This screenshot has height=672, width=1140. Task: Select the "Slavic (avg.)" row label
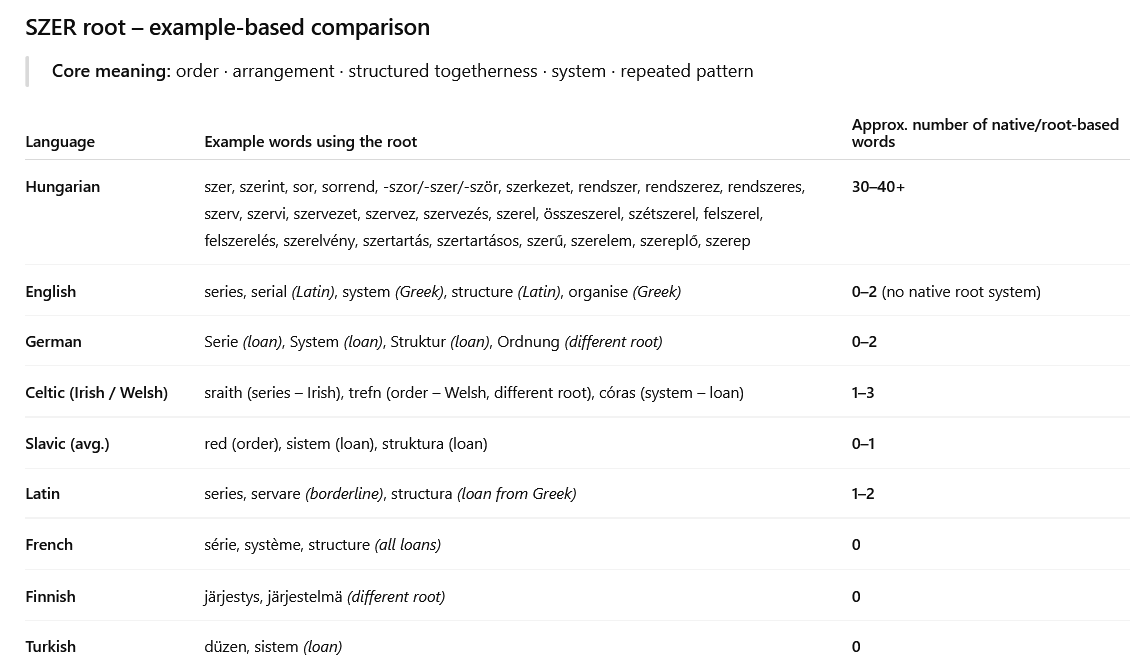click(67, 444)
